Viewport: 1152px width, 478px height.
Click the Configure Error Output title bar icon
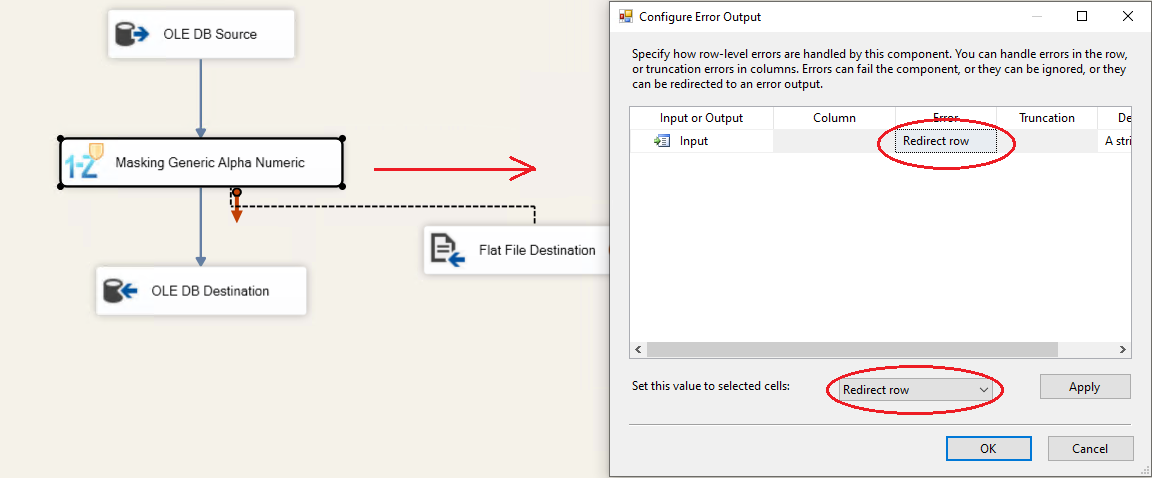[x=626, y=17]
